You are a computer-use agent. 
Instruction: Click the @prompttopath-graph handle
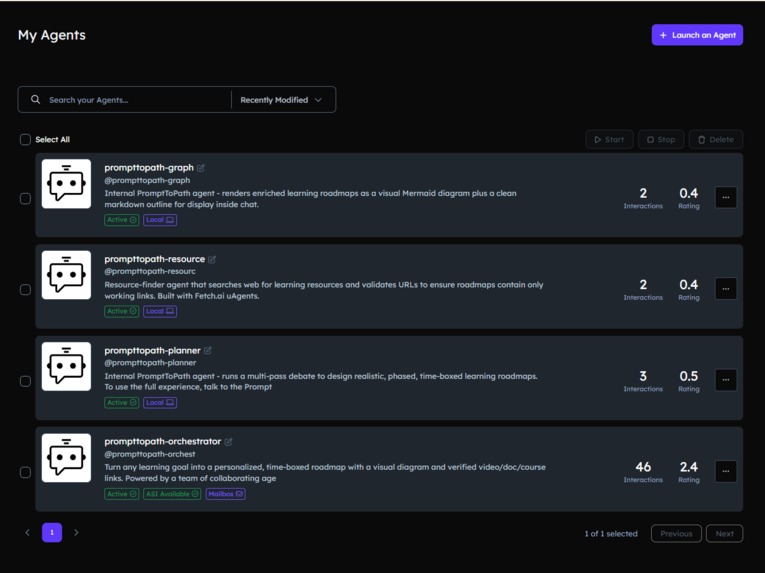[x=147, y=180]
